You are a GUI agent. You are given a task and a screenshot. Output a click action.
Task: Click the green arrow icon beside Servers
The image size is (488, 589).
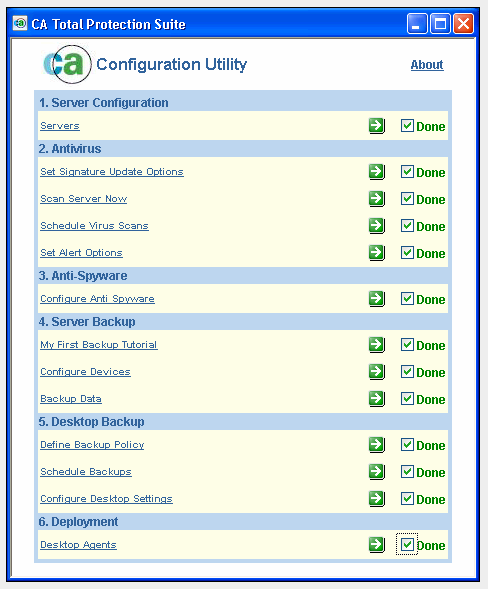coord(377,126)
